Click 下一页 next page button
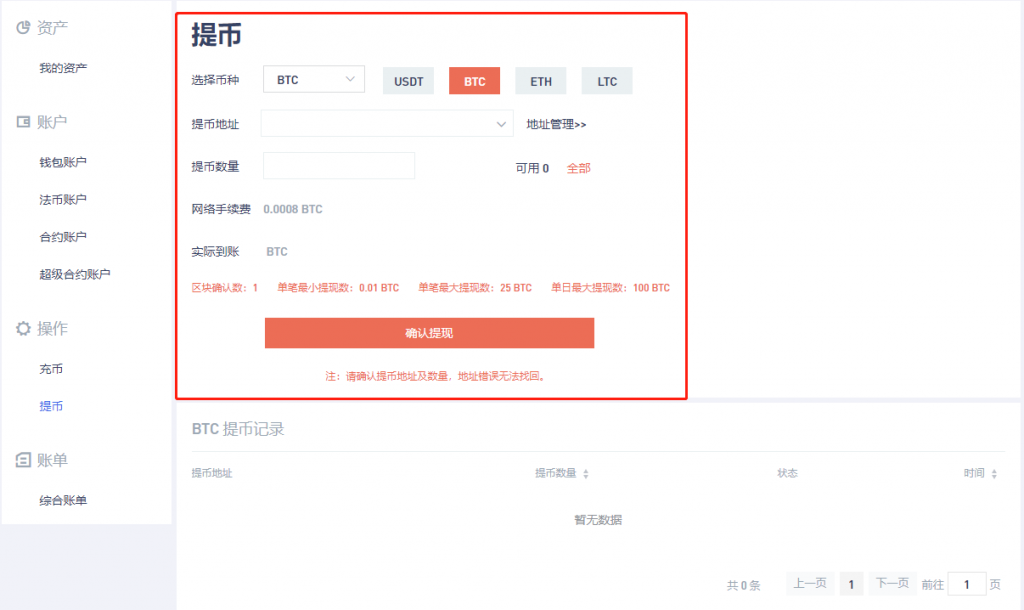This screenshot has height=610, width=1024. pyautogui.click(x=892, y=583)
